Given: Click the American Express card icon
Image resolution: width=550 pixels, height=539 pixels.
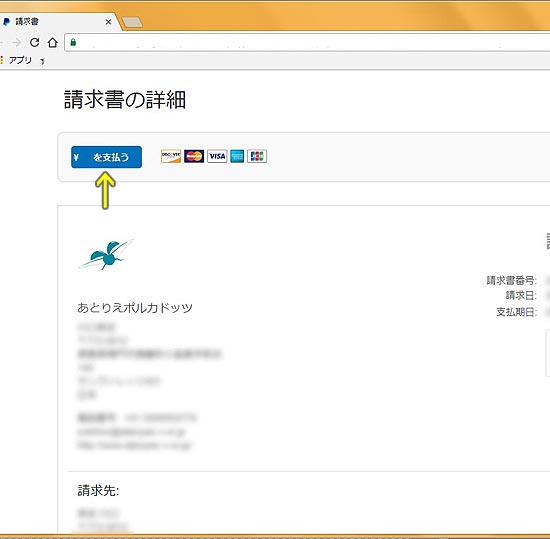Looking at the screenshot, I should click(237, 156).
